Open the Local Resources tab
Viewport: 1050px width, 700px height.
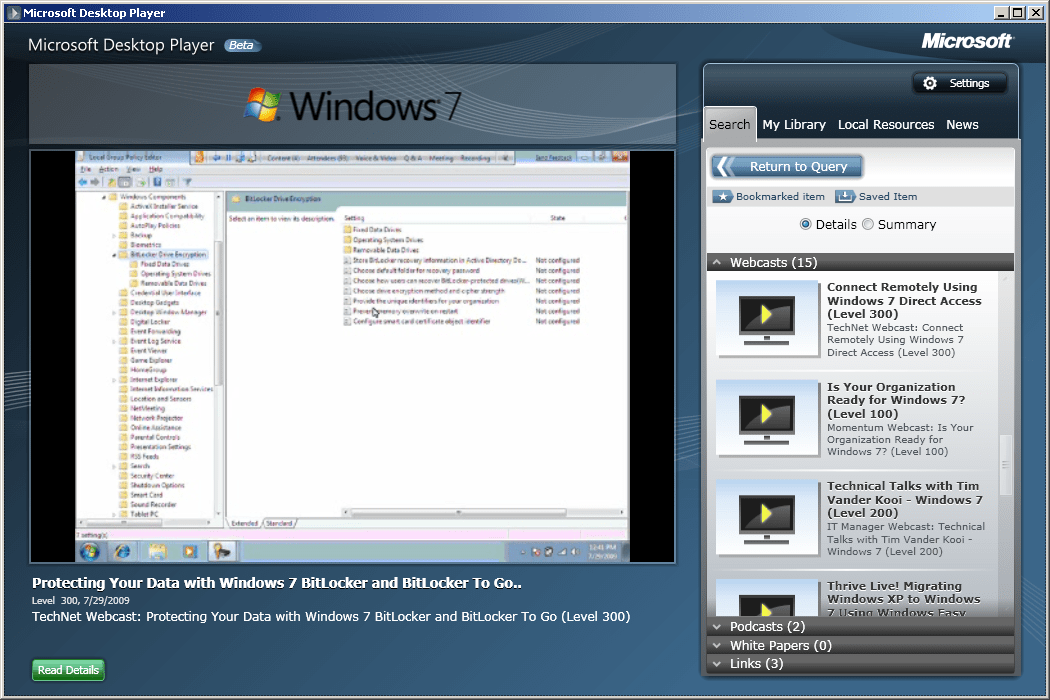pos(886,125)
